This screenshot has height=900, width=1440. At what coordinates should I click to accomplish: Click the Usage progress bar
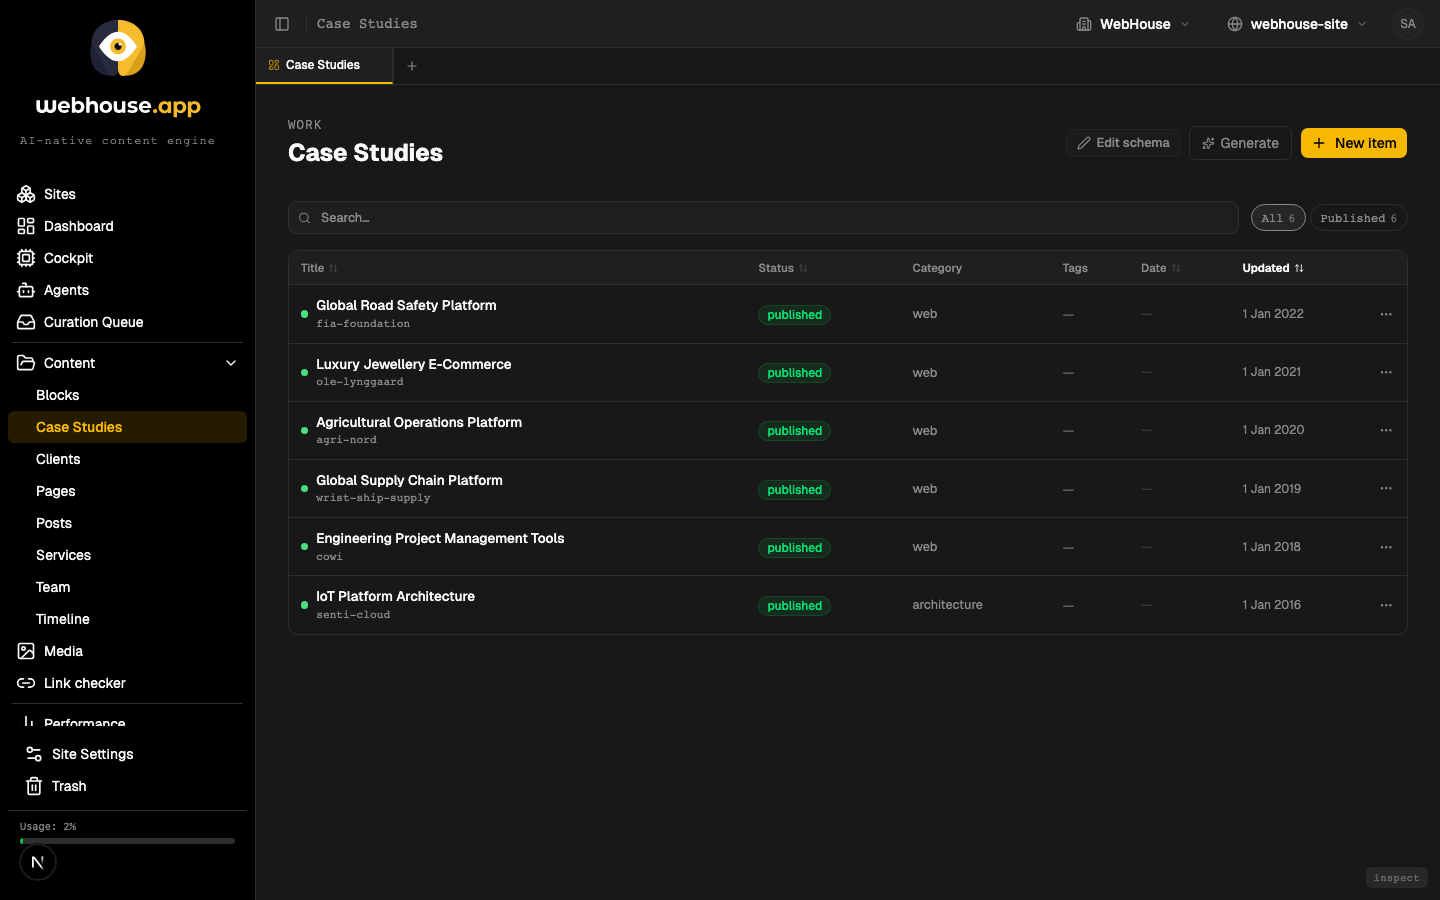[127, 841]
